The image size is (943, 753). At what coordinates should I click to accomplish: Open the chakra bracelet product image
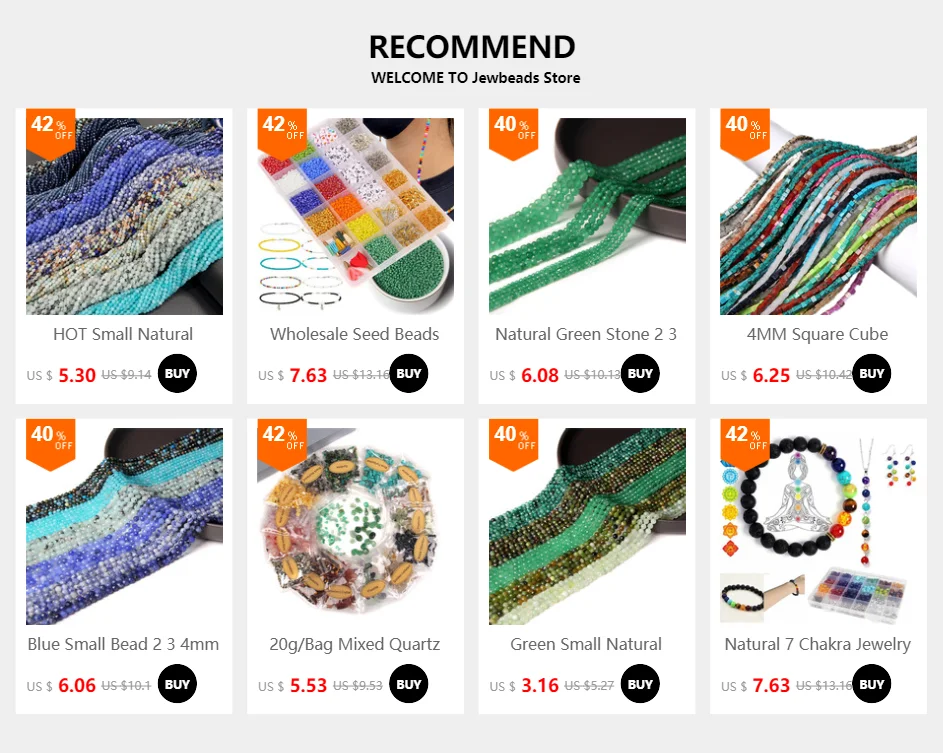pyautogui.click(x=819, y=526)
